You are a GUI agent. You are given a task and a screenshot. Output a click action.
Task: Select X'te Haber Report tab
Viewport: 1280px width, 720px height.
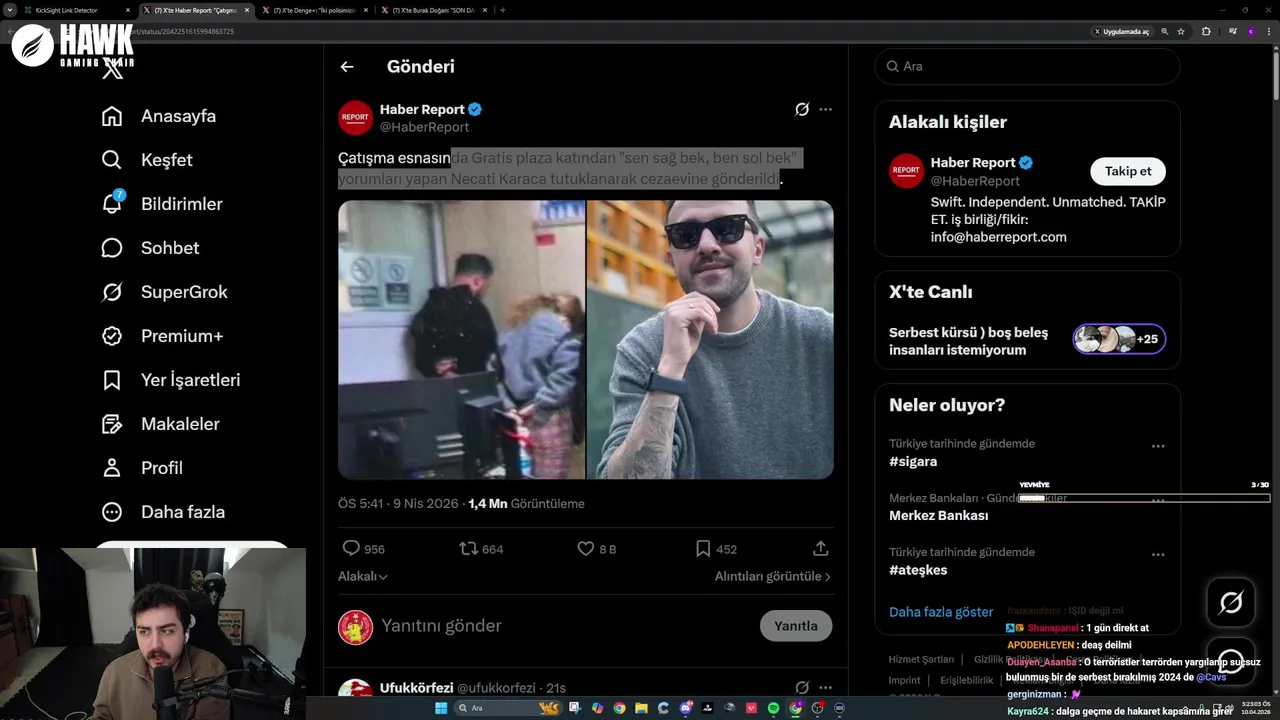point(196,10)
